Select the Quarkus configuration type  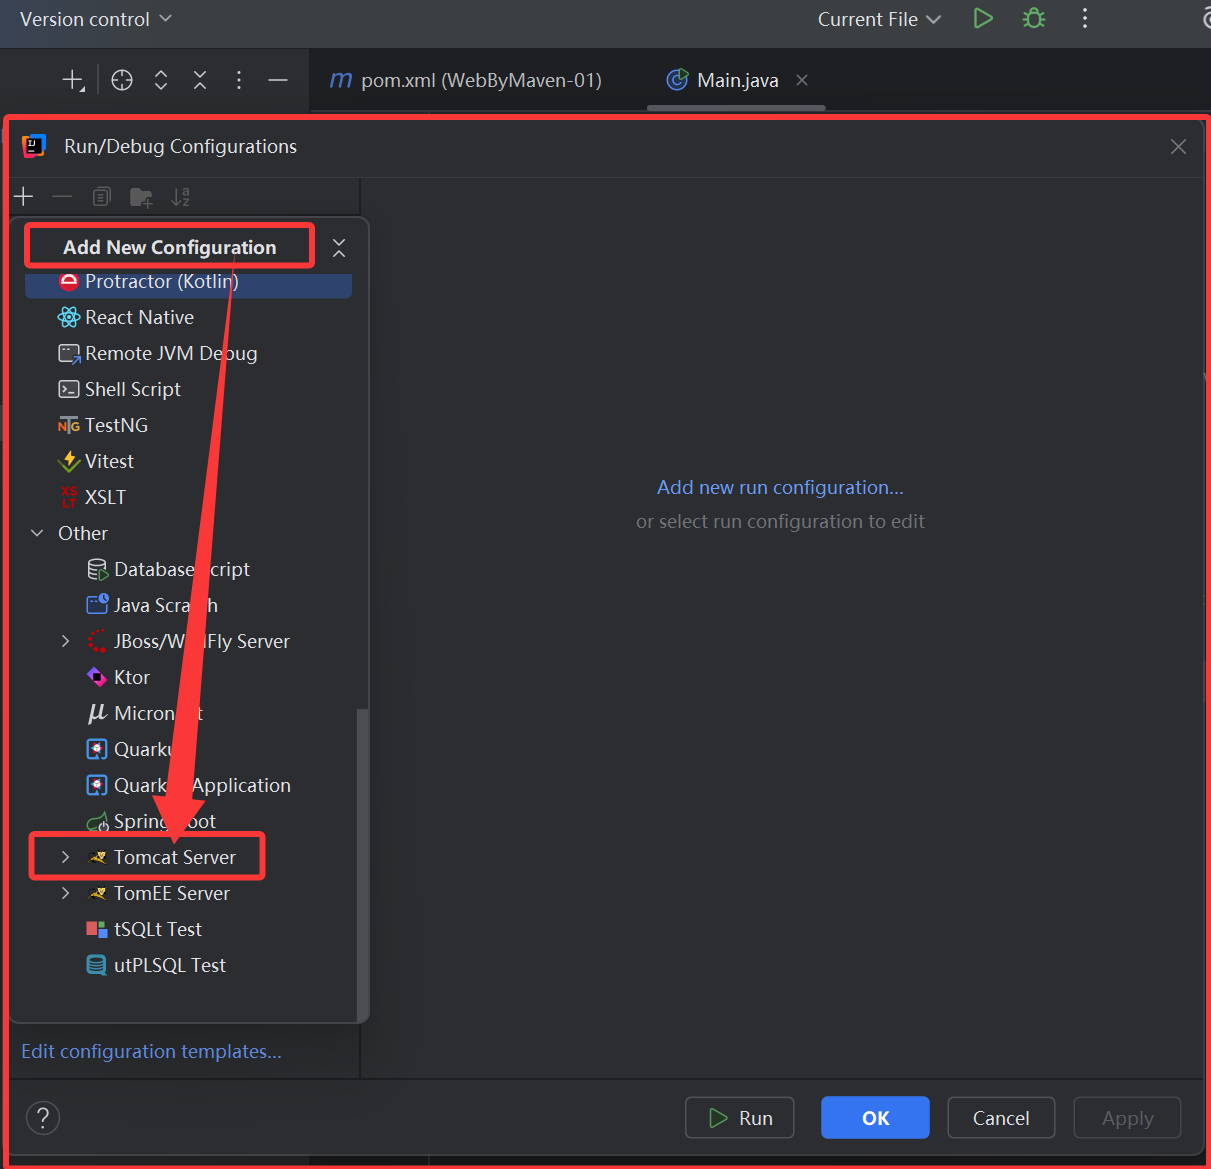pos(188,749)
